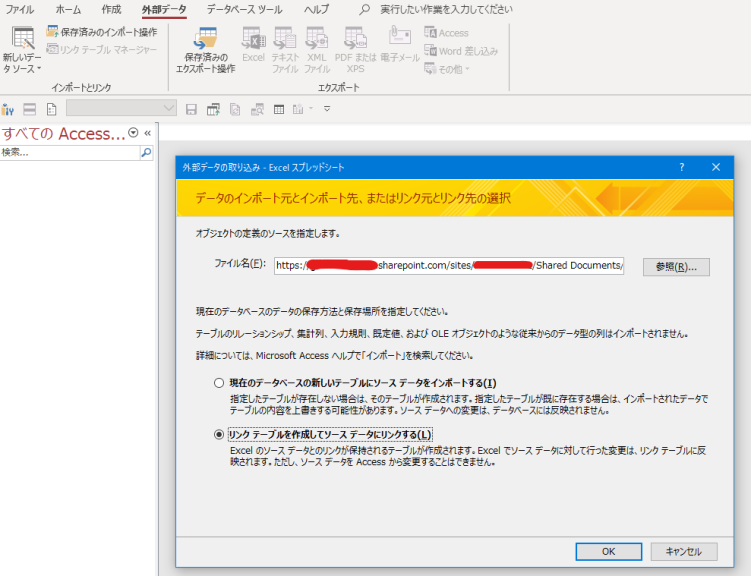This screenshot has width=751, height=576.
Task: Click 保存済みのエクスポート操作 icon
Action: click(205, 50)
